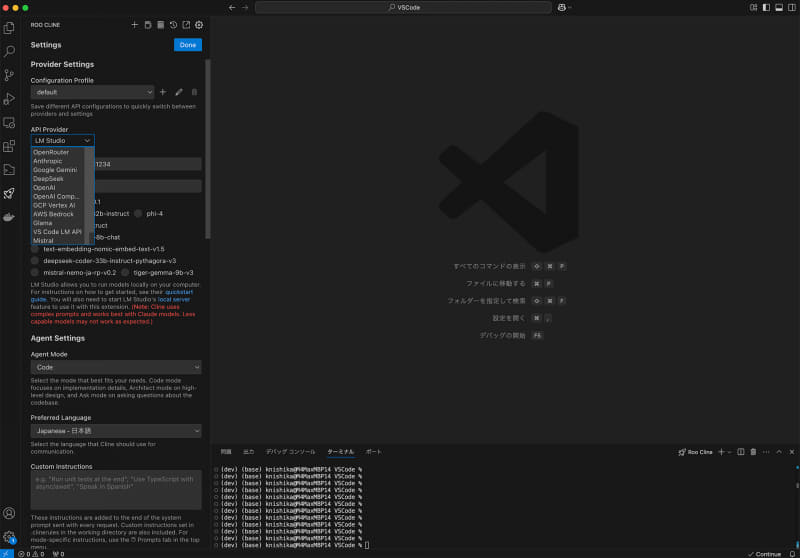Image resolution: width=800 pixels, height=558 pixels.
Task: Choose Mistral from provider list
Action: 43,240
